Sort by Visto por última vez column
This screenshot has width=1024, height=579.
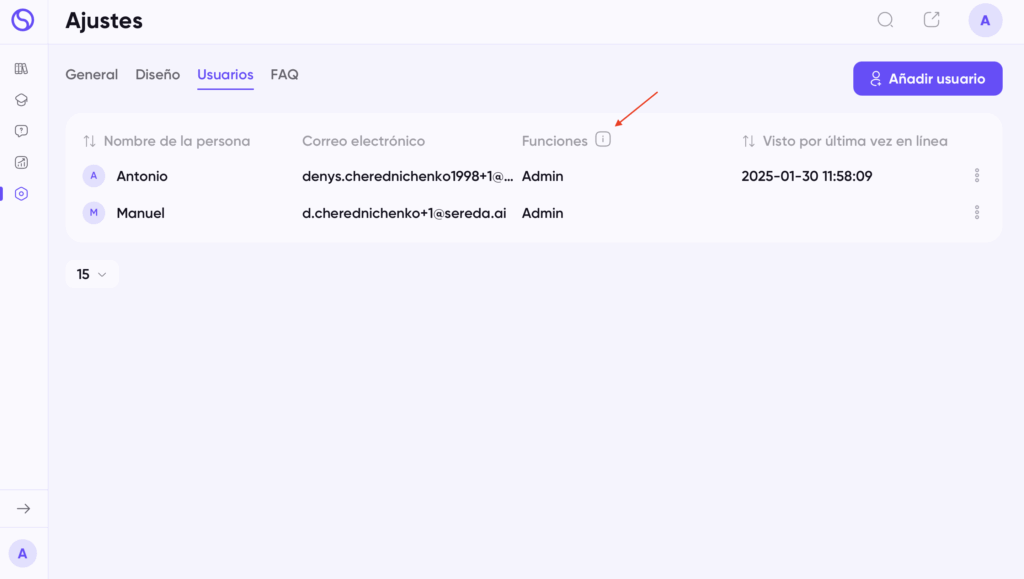pos(748,141)
